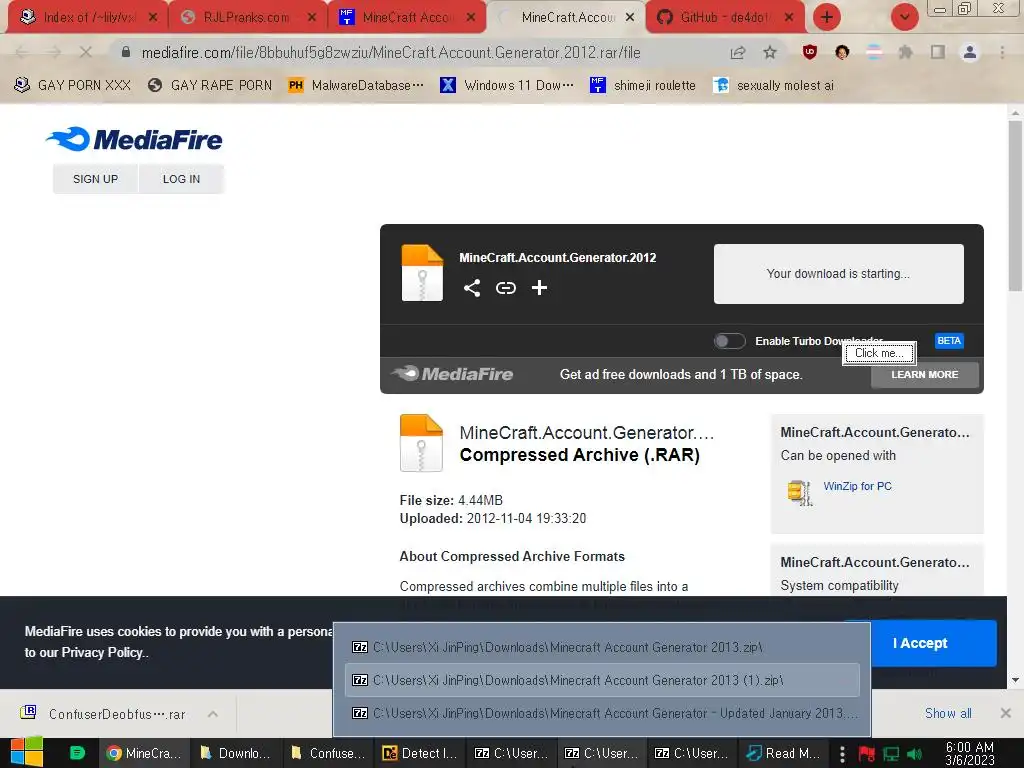
Task: Click the LOG IN button
Action: pyautogui.click(x=182, y=179)
